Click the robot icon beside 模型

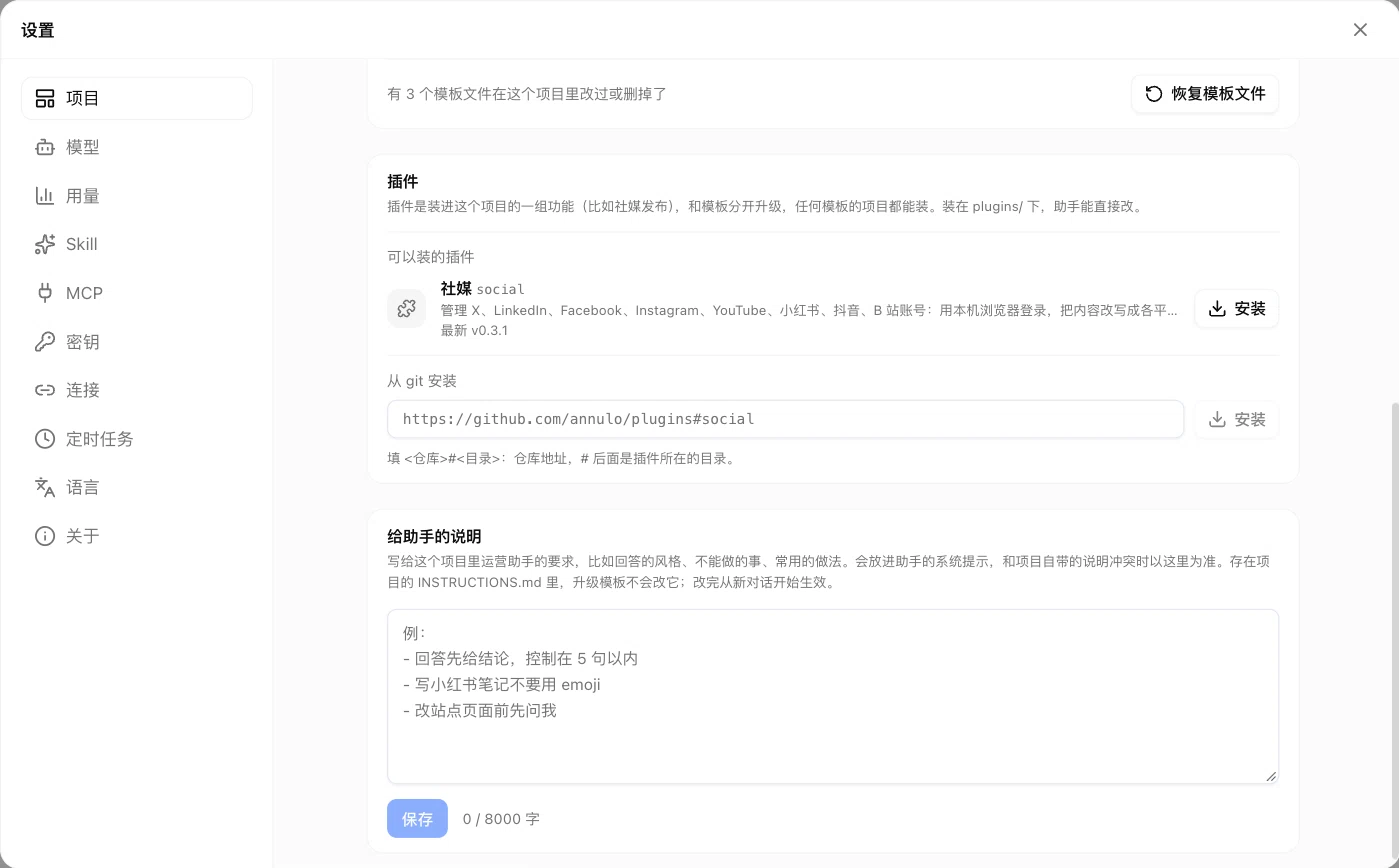45,147
